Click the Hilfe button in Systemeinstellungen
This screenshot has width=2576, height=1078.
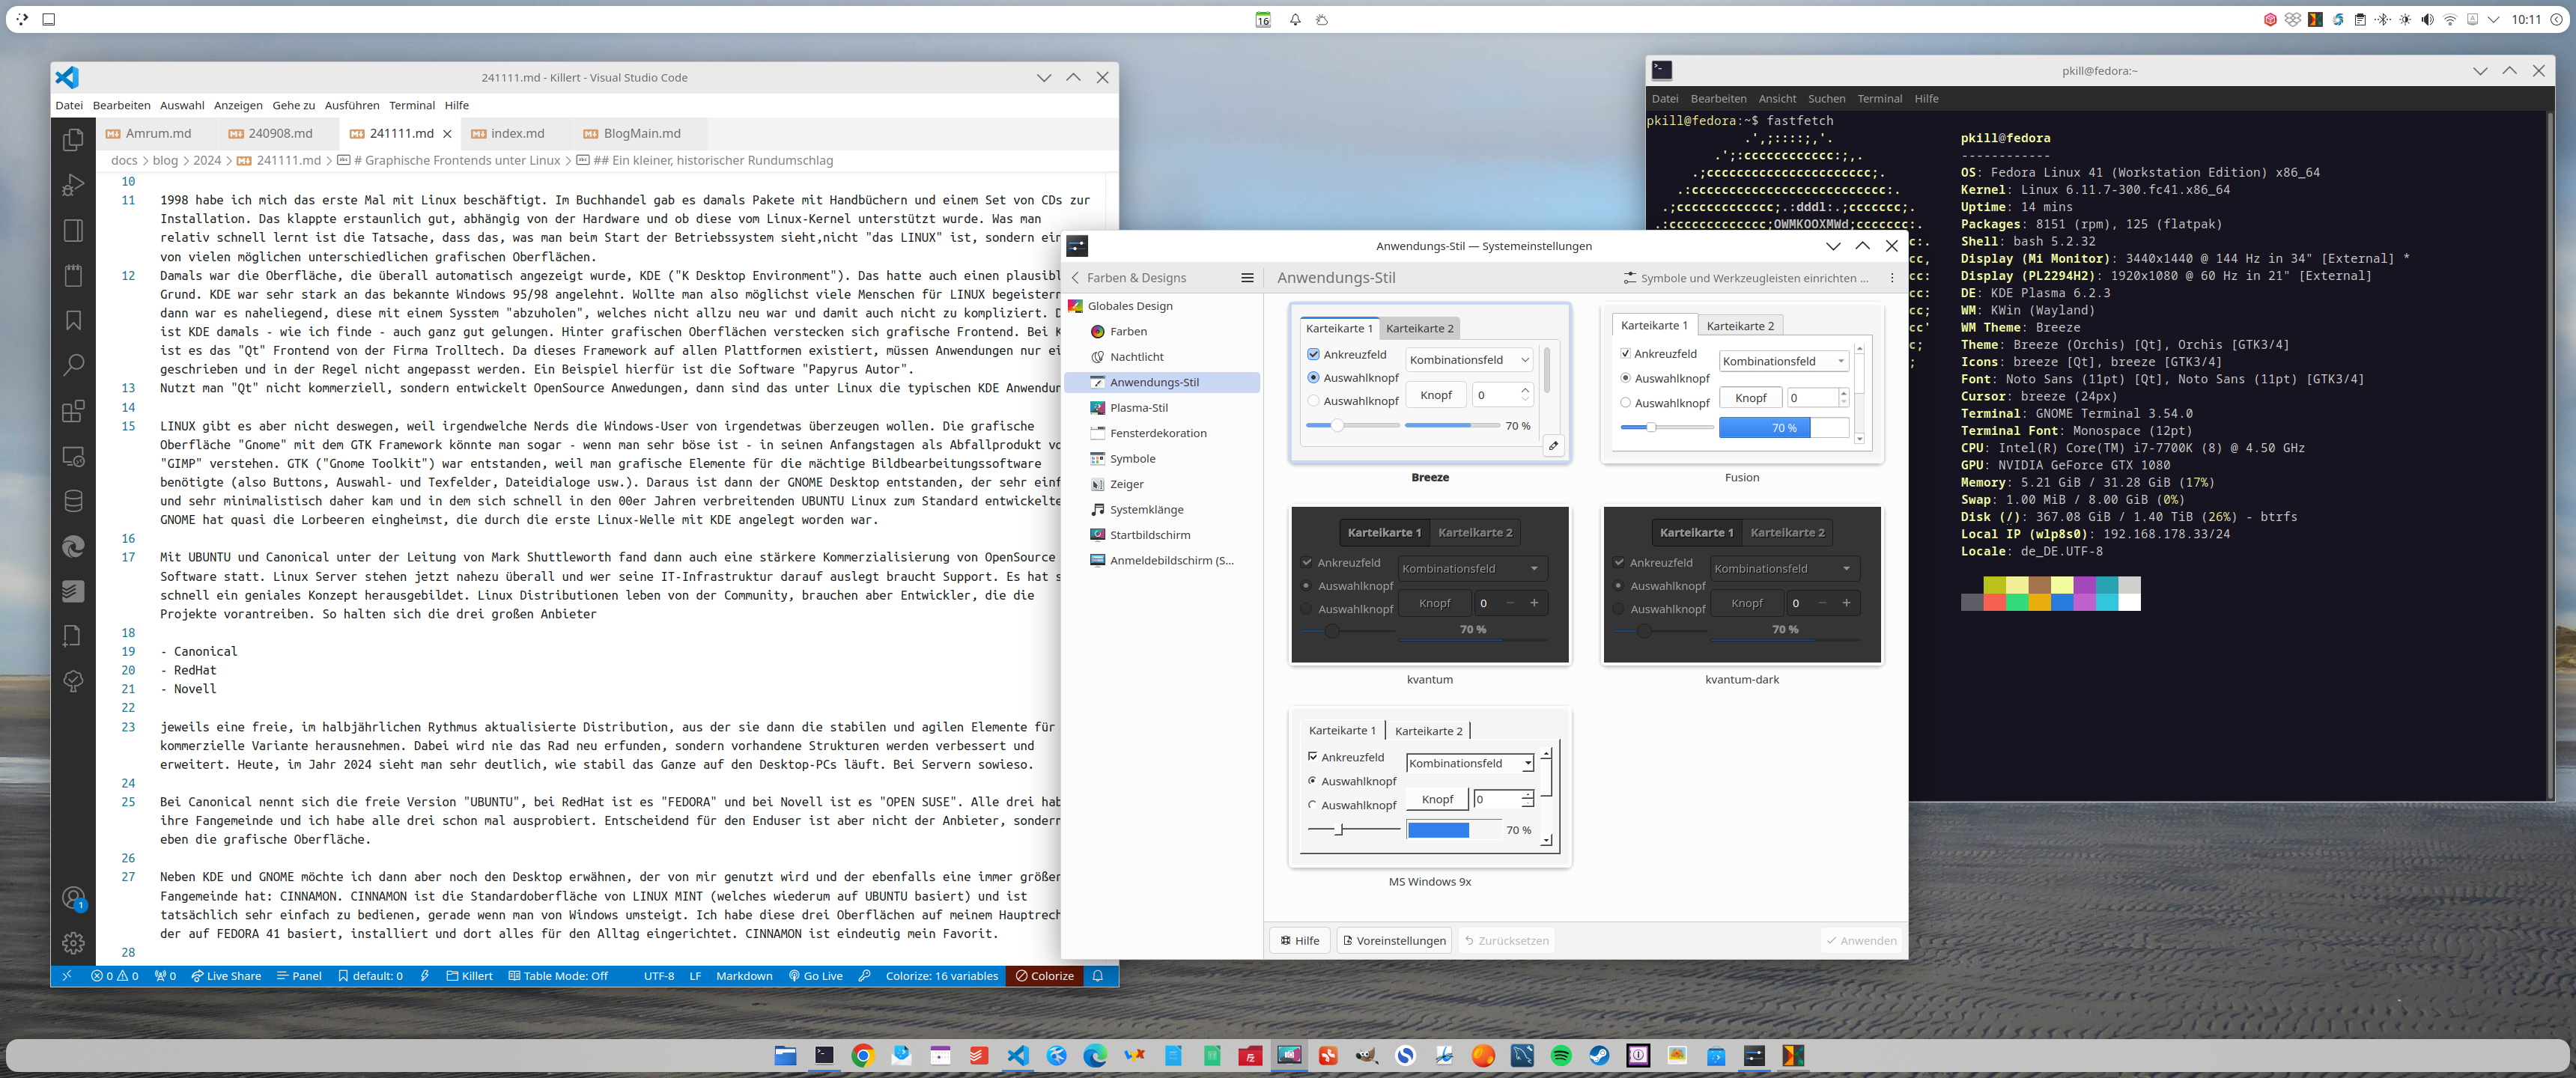click(x=1300, y=941)
